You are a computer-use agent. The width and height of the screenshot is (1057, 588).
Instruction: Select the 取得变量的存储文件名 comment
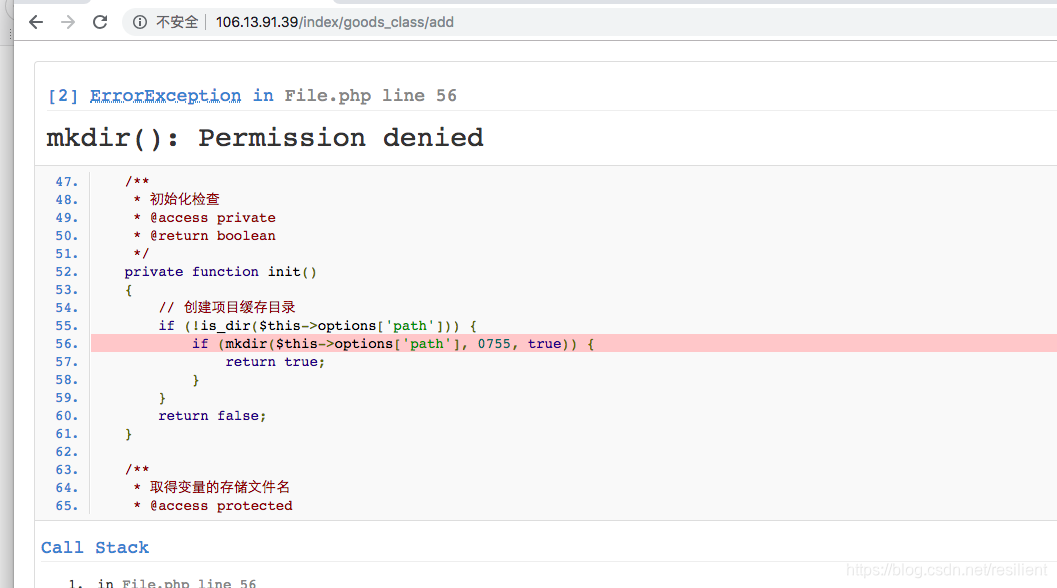point(219,488)
